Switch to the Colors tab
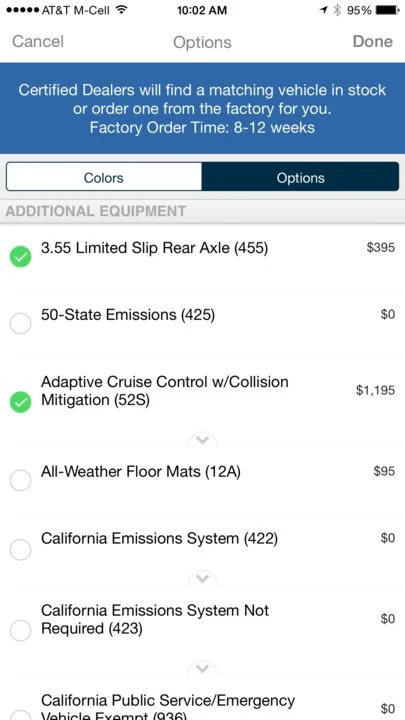Image resolution: width=405 pixels, height=720 pixels. tap(104, 177)
